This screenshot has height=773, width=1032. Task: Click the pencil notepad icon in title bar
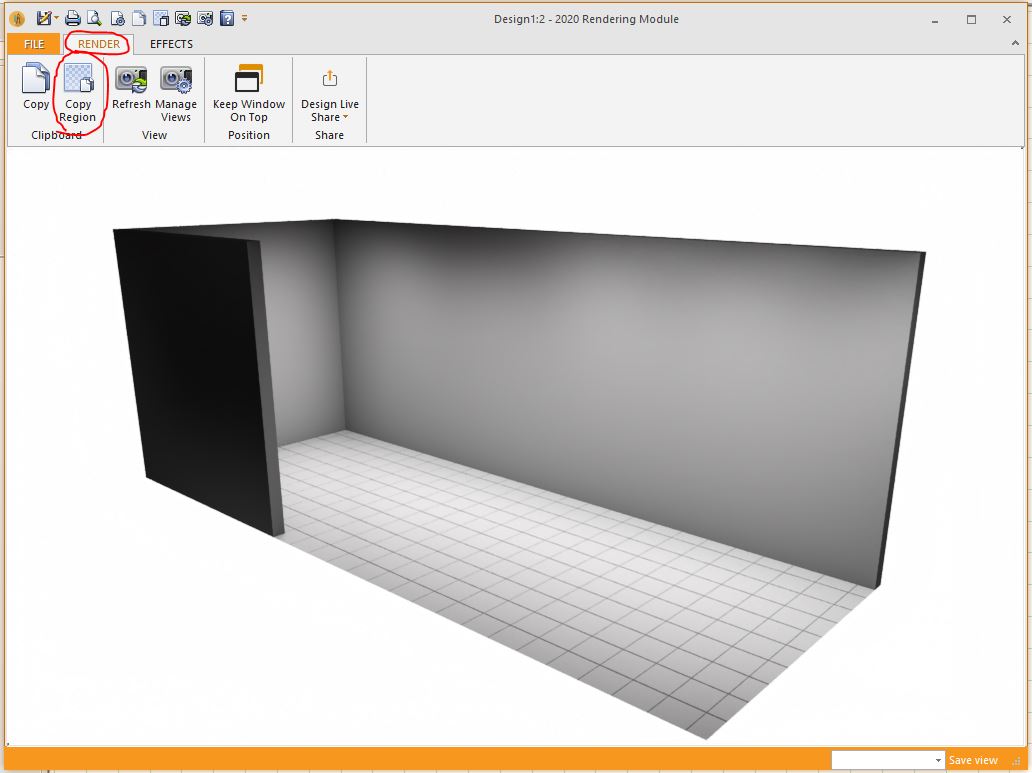tap(44, 18)
